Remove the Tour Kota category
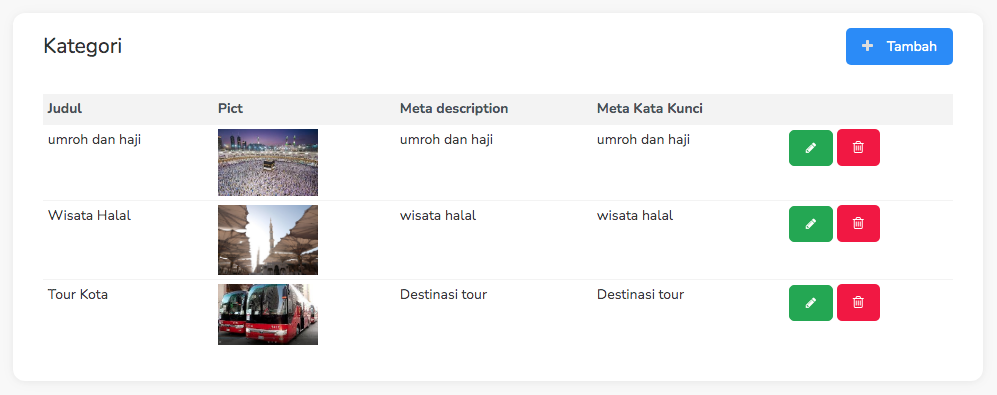Screen dimensions: 997x395 click(858, 302)
